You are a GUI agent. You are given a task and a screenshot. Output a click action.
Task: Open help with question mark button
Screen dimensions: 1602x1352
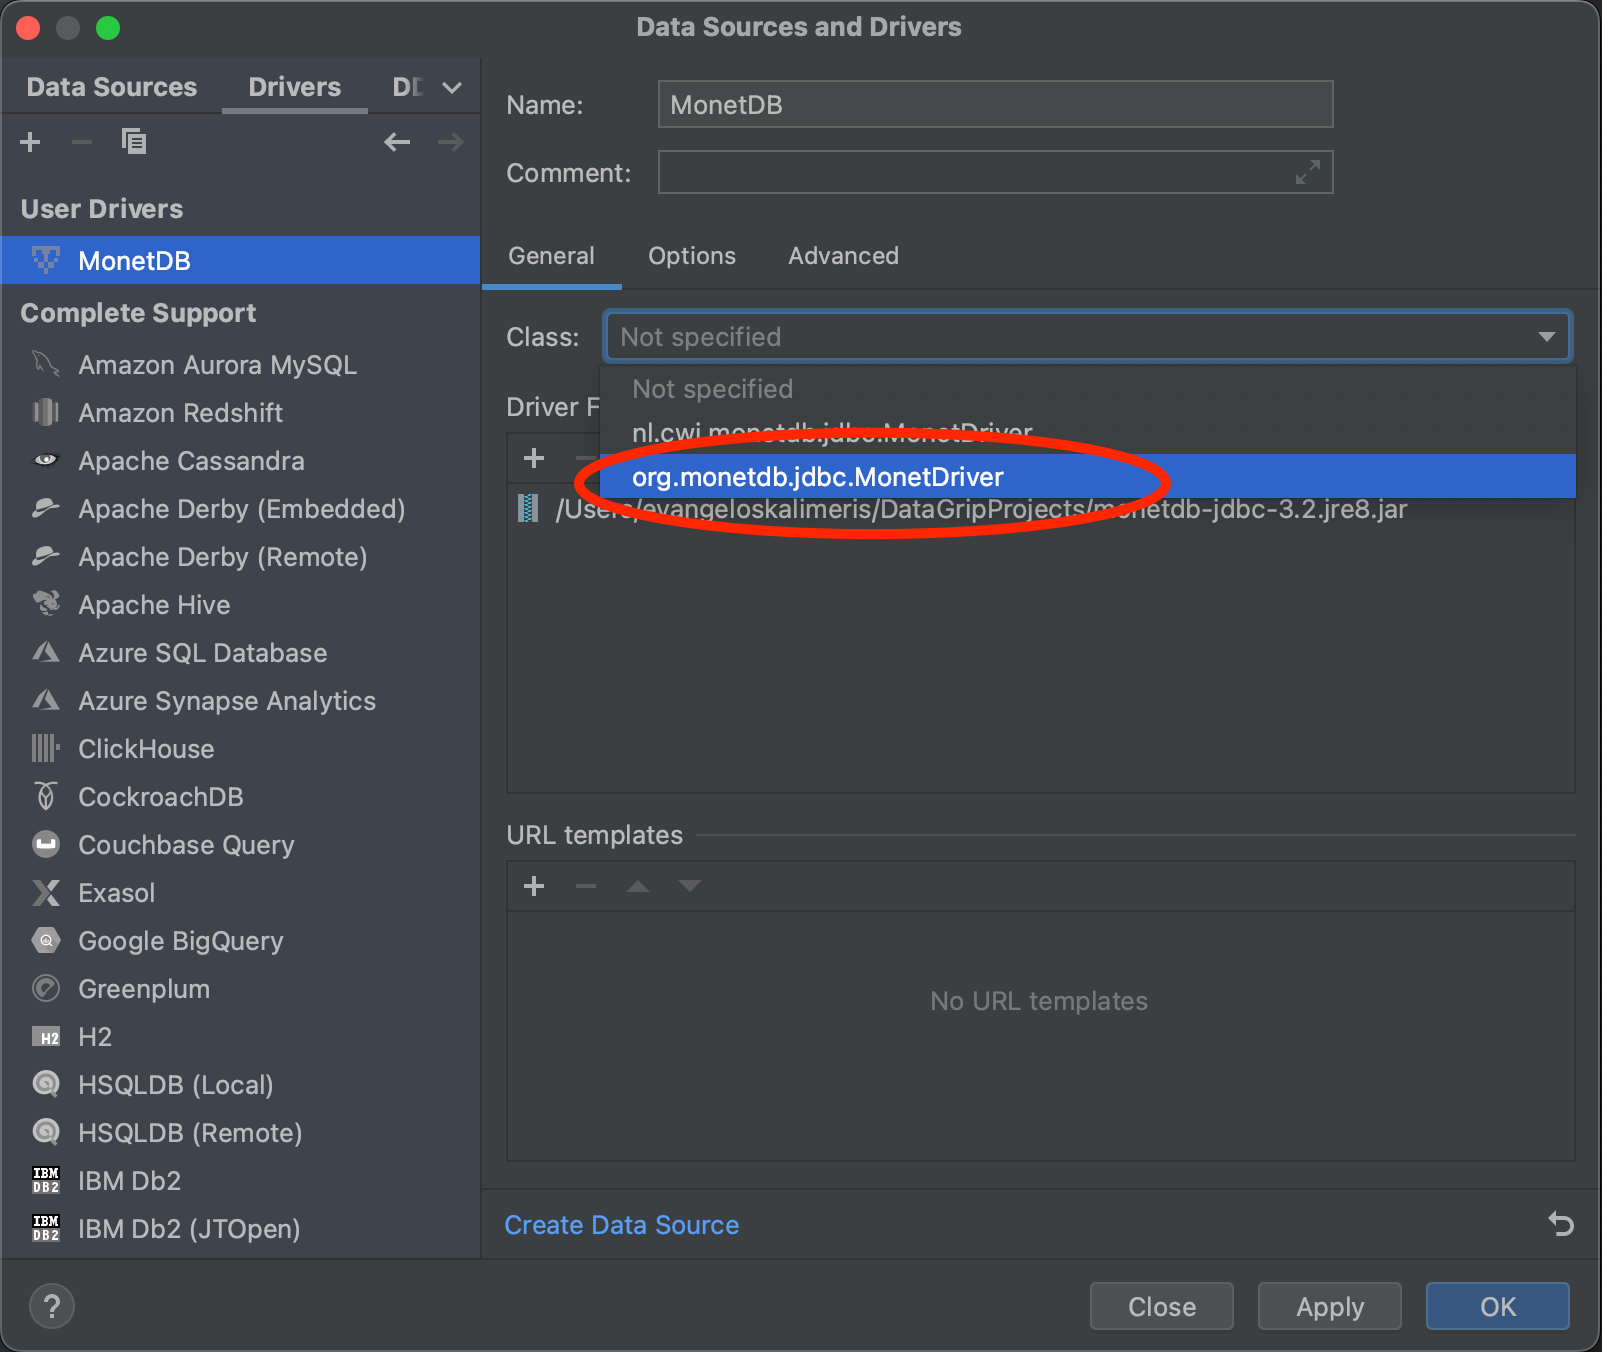tap(52, 1306)
